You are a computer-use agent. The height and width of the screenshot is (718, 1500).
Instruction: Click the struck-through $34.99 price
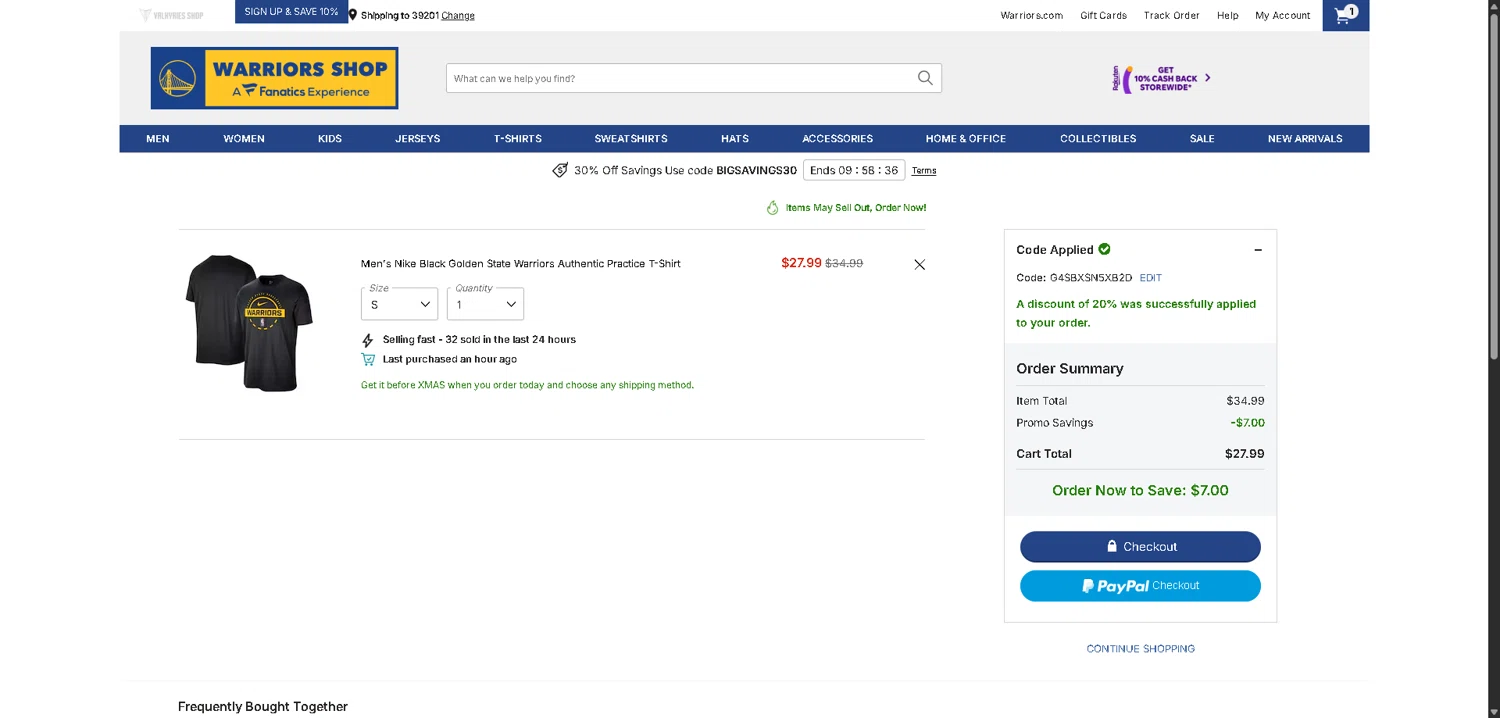pyautogui.click(x=844, y=263)
